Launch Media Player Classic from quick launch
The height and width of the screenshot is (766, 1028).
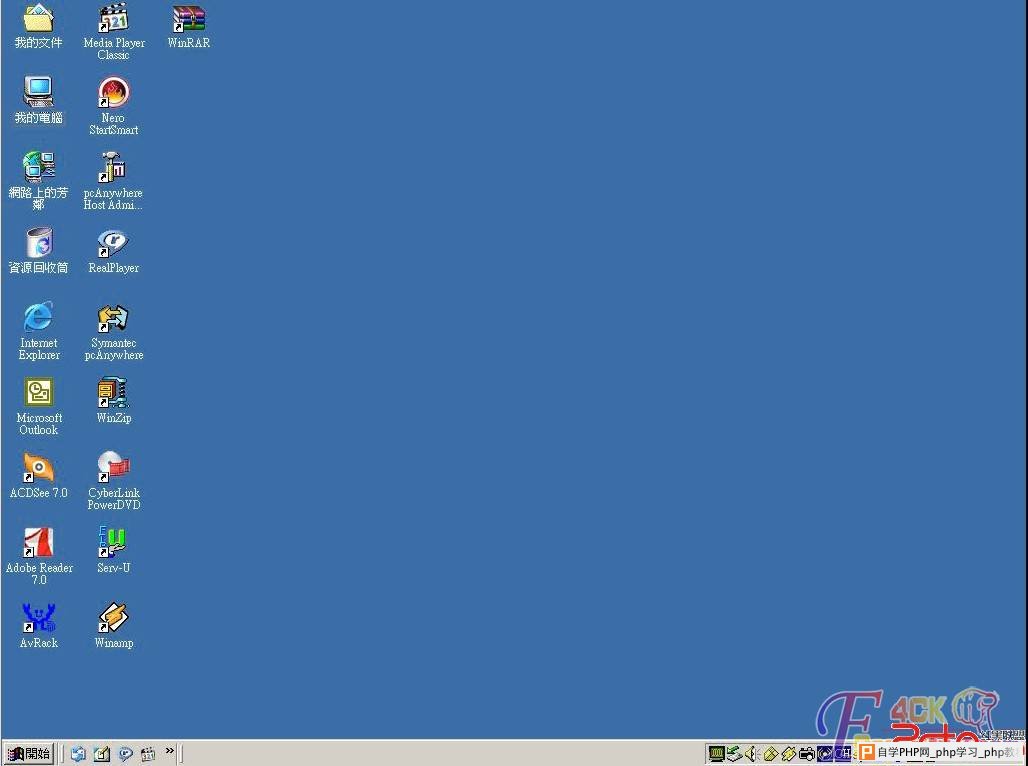148,754
